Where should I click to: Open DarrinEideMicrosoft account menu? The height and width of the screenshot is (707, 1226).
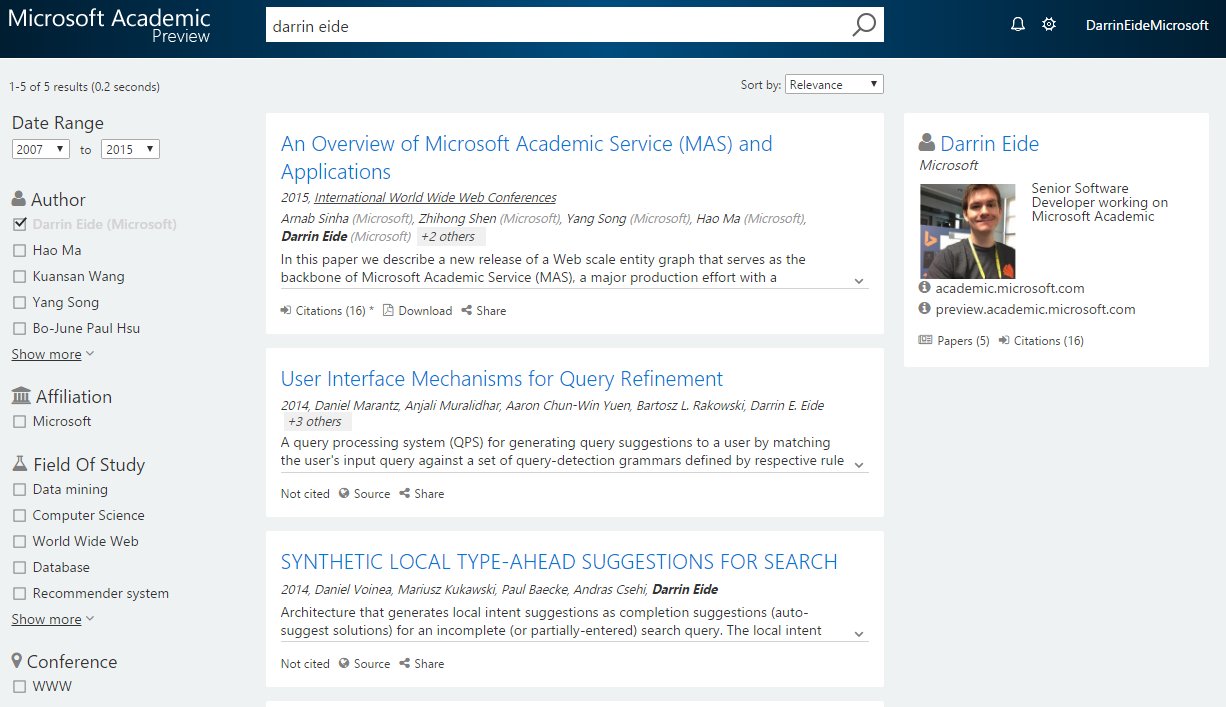[1147, 25]
